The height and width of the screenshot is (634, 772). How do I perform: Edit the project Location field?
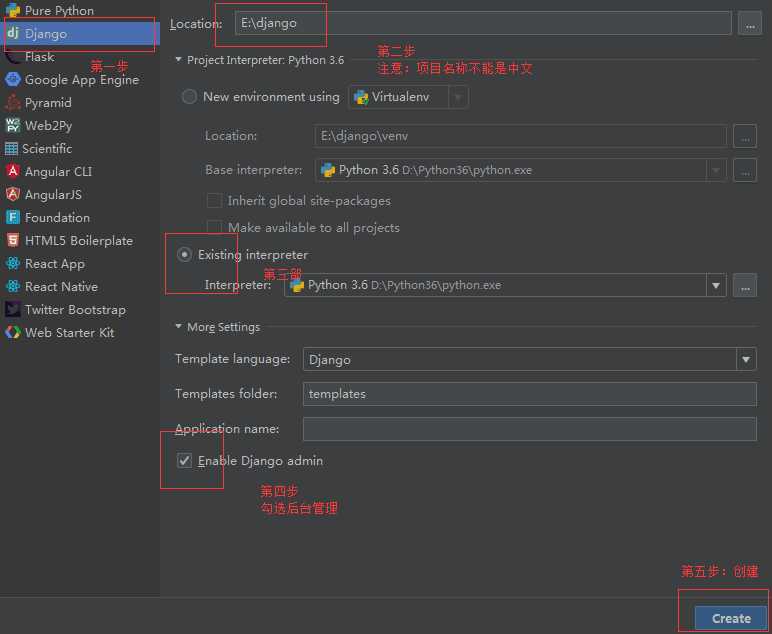483,24
